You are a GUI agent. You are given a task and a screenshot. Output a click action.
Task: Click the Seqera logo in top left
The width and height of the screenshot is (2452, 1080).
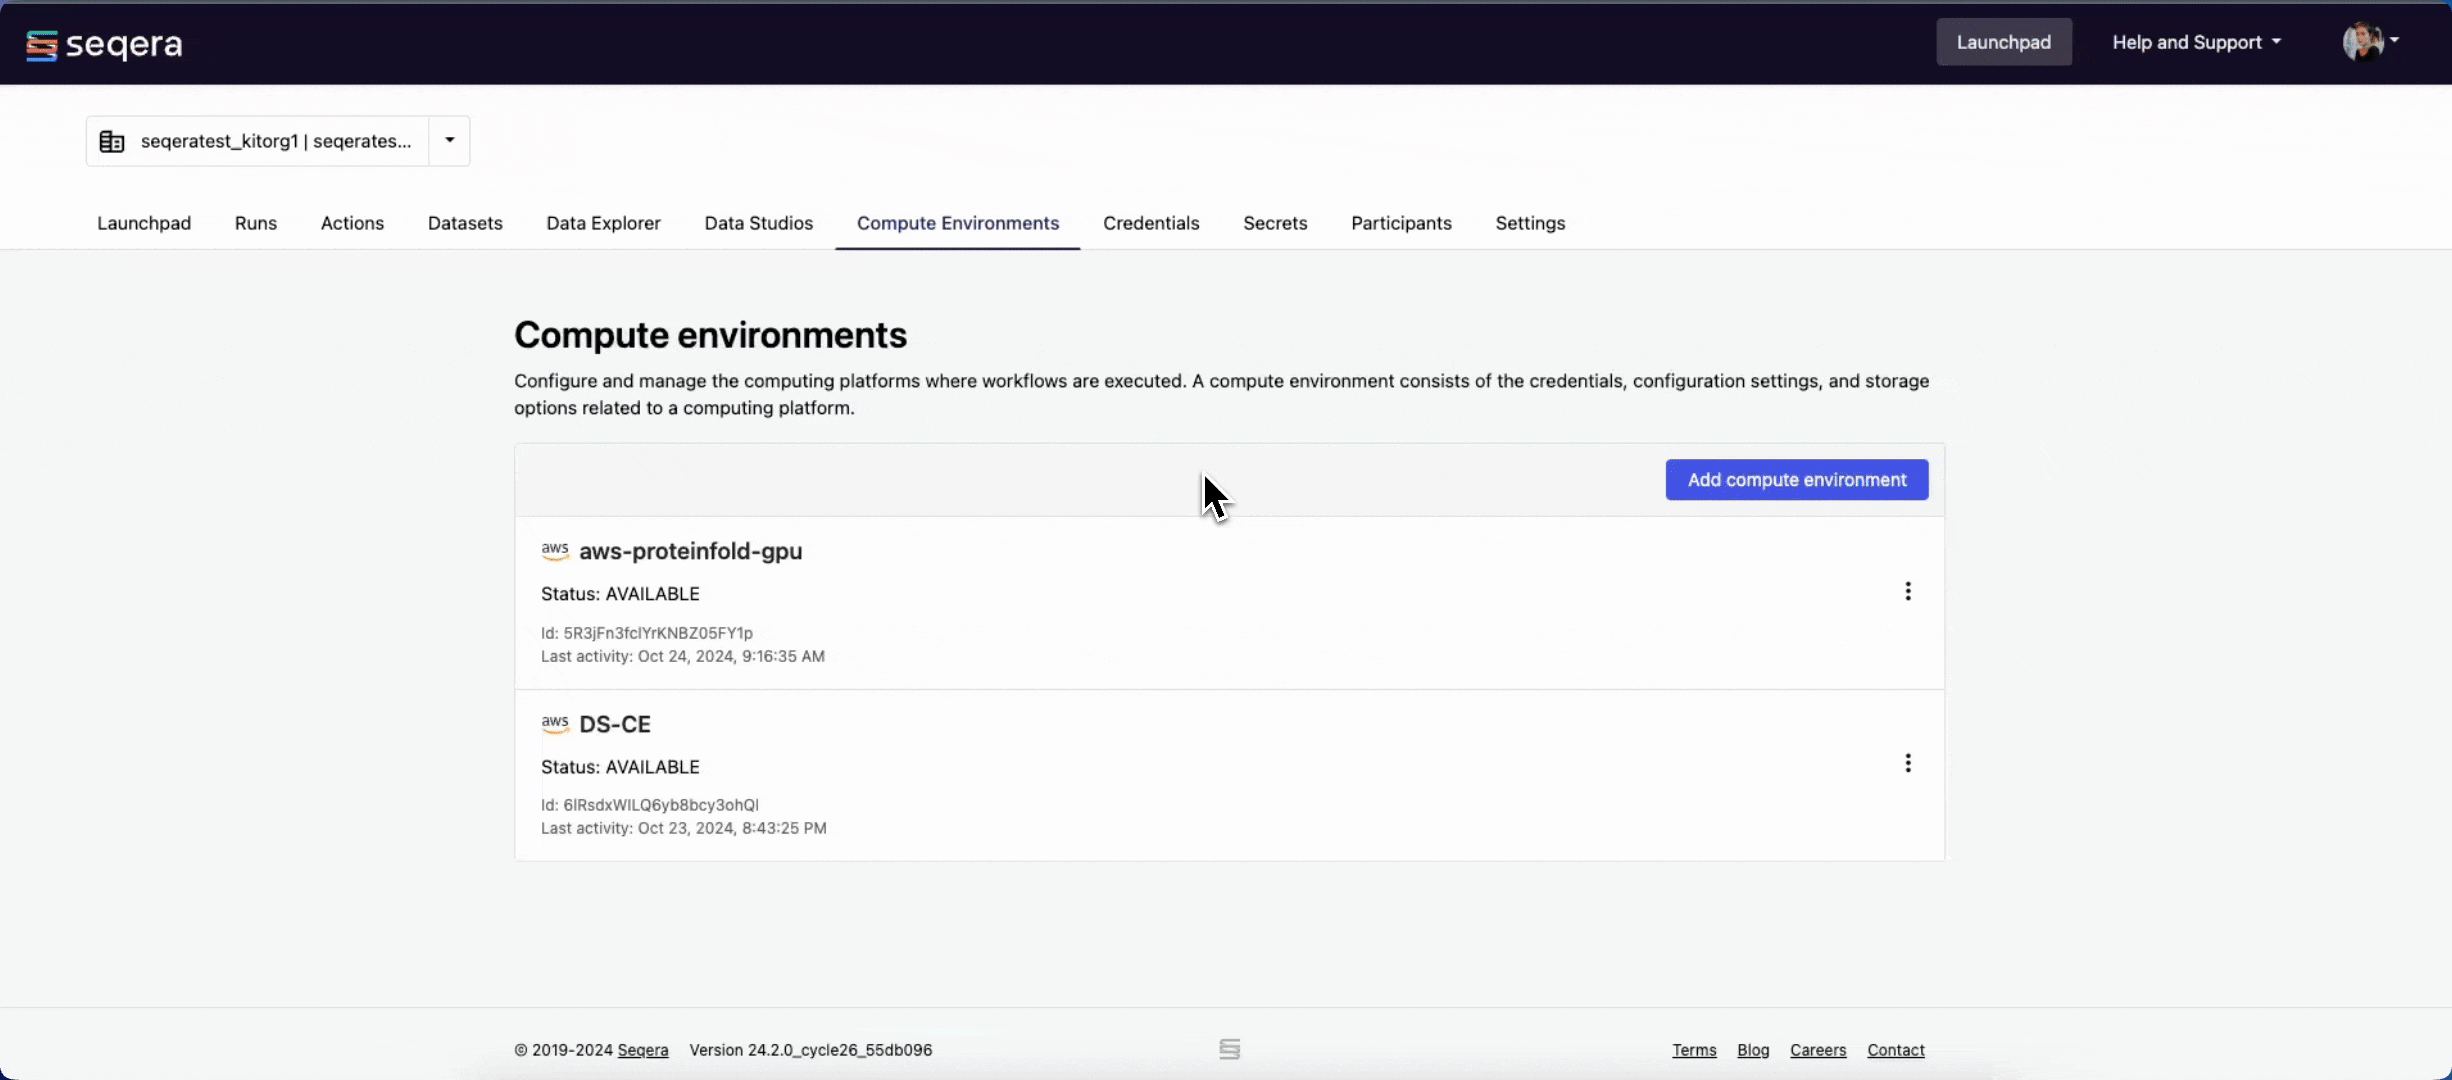pyautogui.click(x=105, y=42)
